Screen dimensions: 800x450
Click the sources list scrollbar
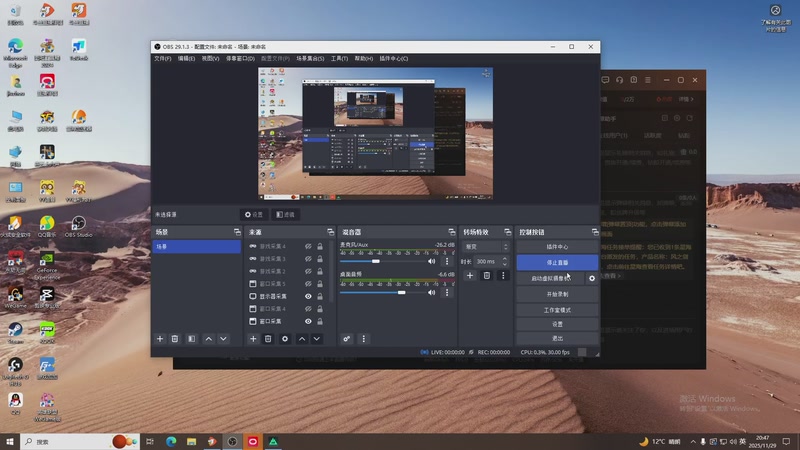point(332,270)
